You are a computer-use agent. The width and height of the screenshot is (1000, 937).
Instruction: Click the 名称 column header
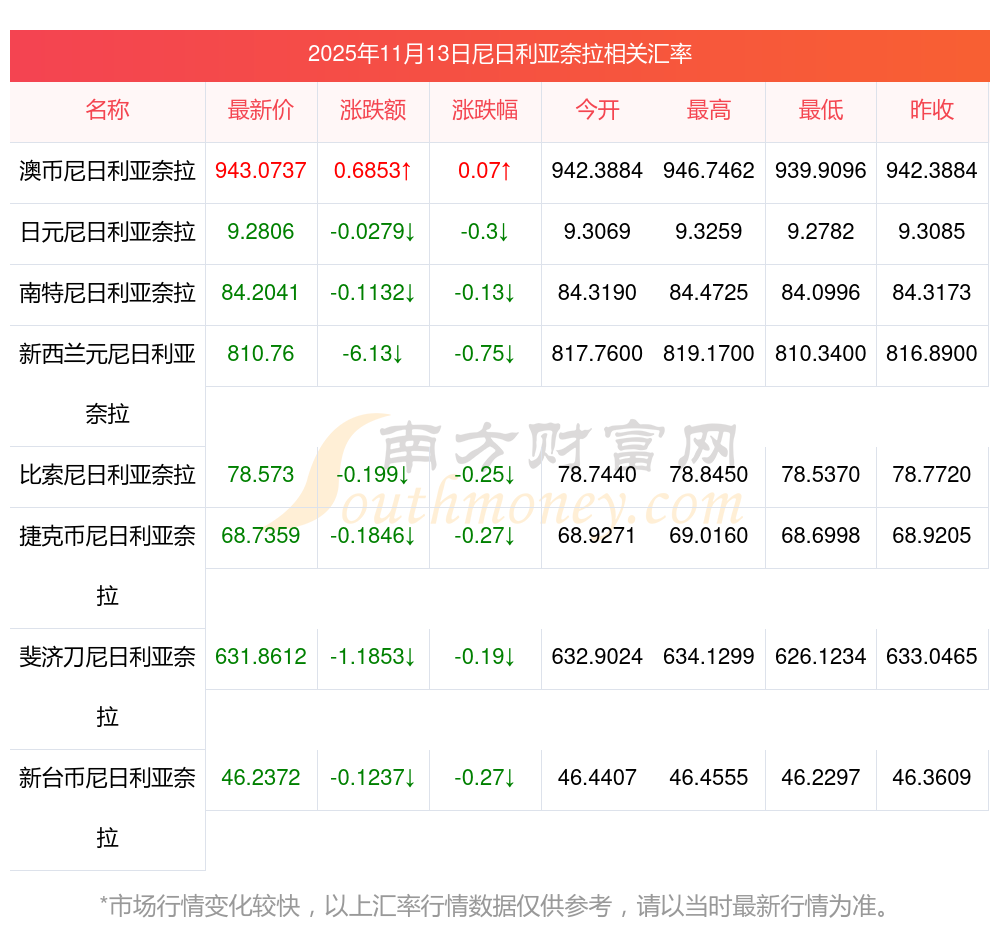[x=107, y=111]
